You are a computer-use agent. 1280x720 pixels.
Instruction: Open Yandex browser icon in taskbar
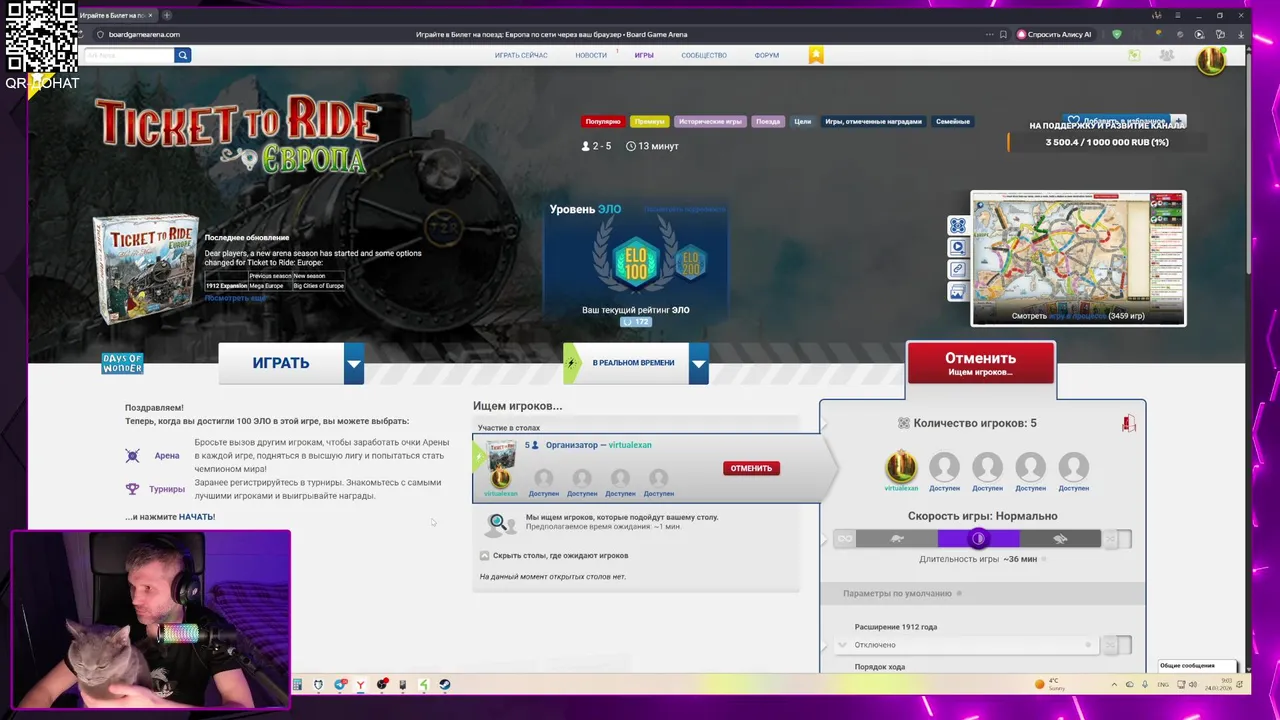coord(360,685)
